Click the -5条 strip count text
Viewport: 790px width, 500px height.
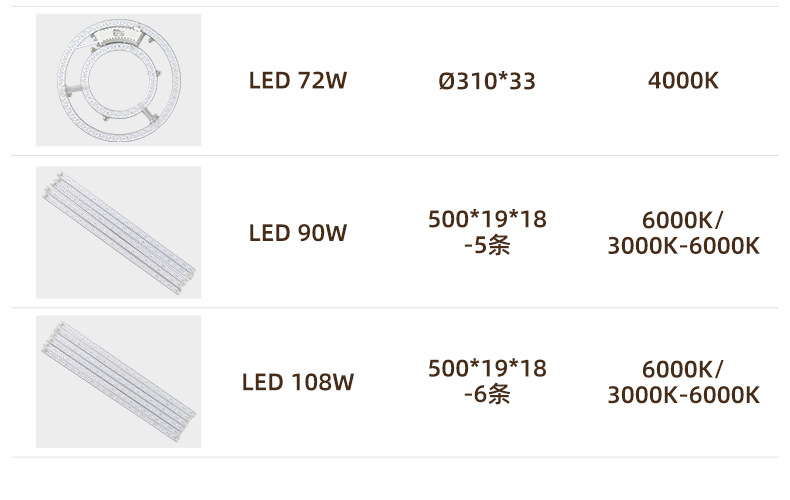pos(487,245)
